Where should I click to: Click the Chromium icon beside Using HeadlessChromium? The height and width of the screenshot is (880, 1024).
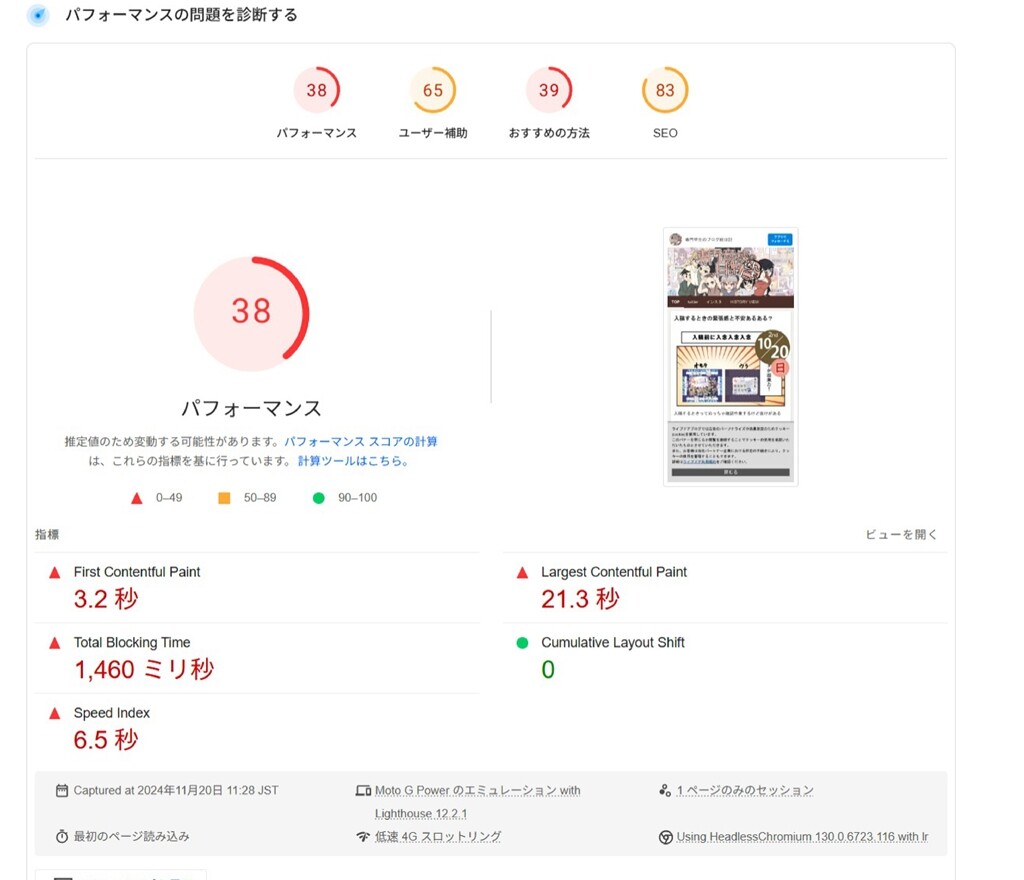tap(665, 837)
